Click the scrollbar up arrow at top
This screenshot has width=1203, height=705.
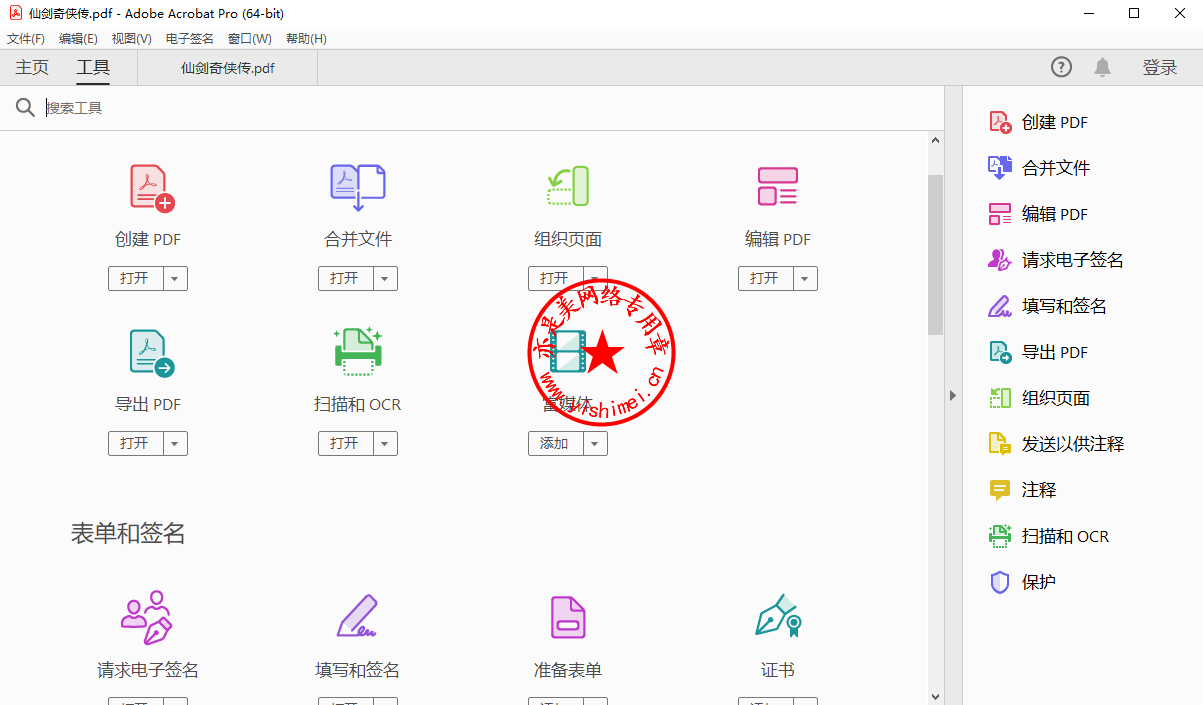(x=935, y=140)
